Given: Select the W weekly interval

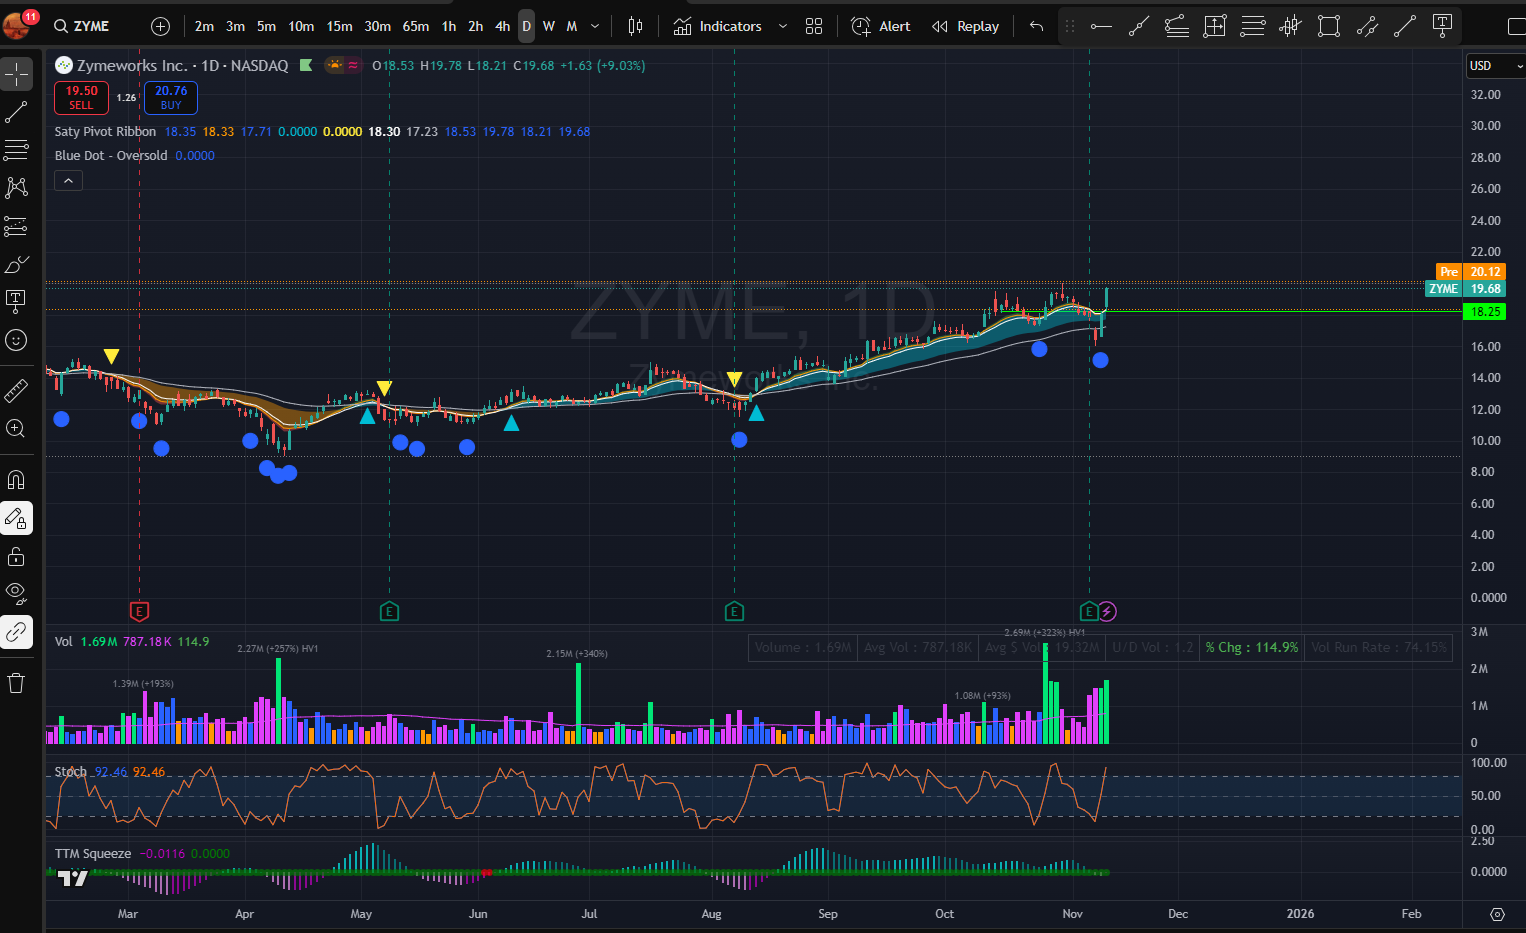Looking at the screenshot, I should 548,26.
